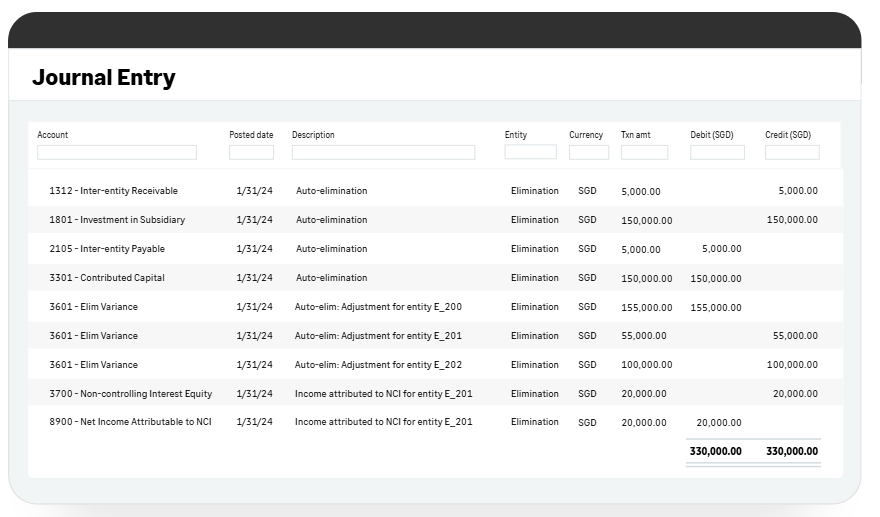Click the Auto-elimination description for Inter-entity Payable
Image resolution: width=880 pixels, height=517 pixels.
332,249
